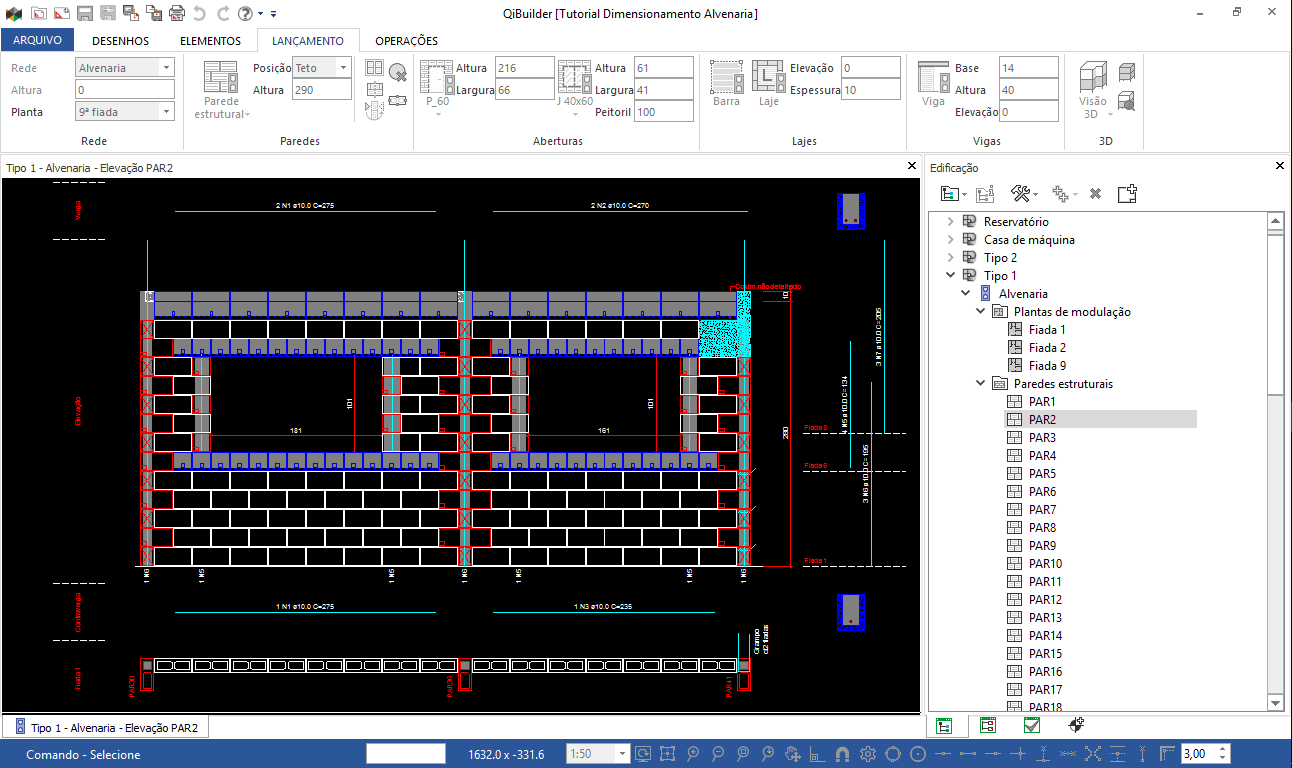Click the checklist tab icon below Edificação panel
Viewport: 1292px width, 768px height.
pyautogui.click(x=1032, y=726)
